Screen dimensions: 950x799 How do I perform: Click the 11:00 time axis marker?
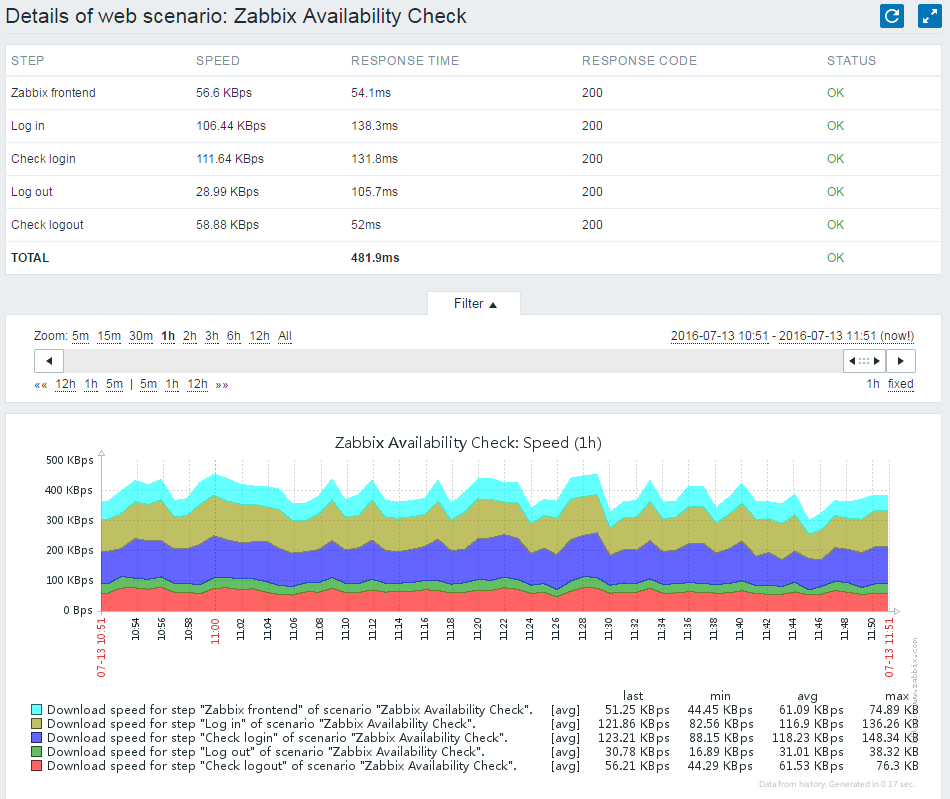tap(214, 631)
